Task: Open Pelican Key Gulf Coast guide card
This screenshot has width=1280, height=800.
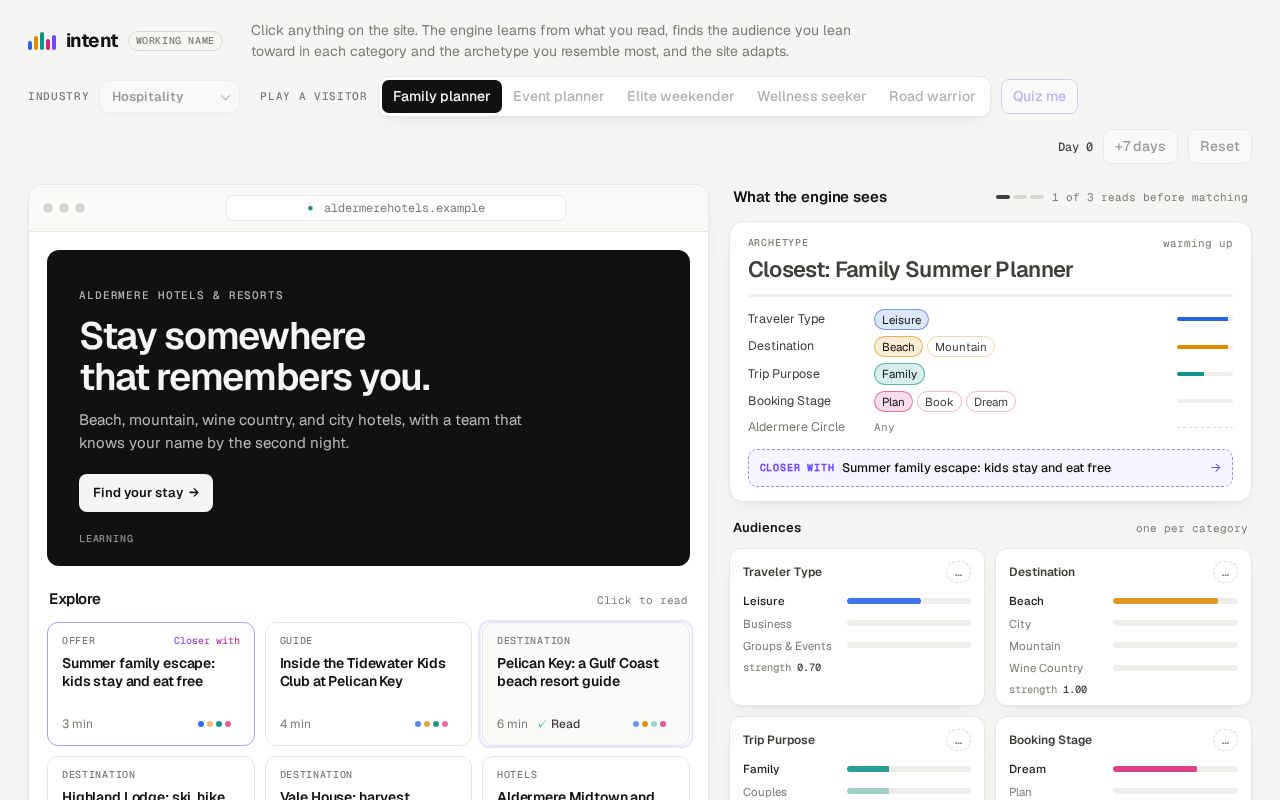Action: click(586, 684)
